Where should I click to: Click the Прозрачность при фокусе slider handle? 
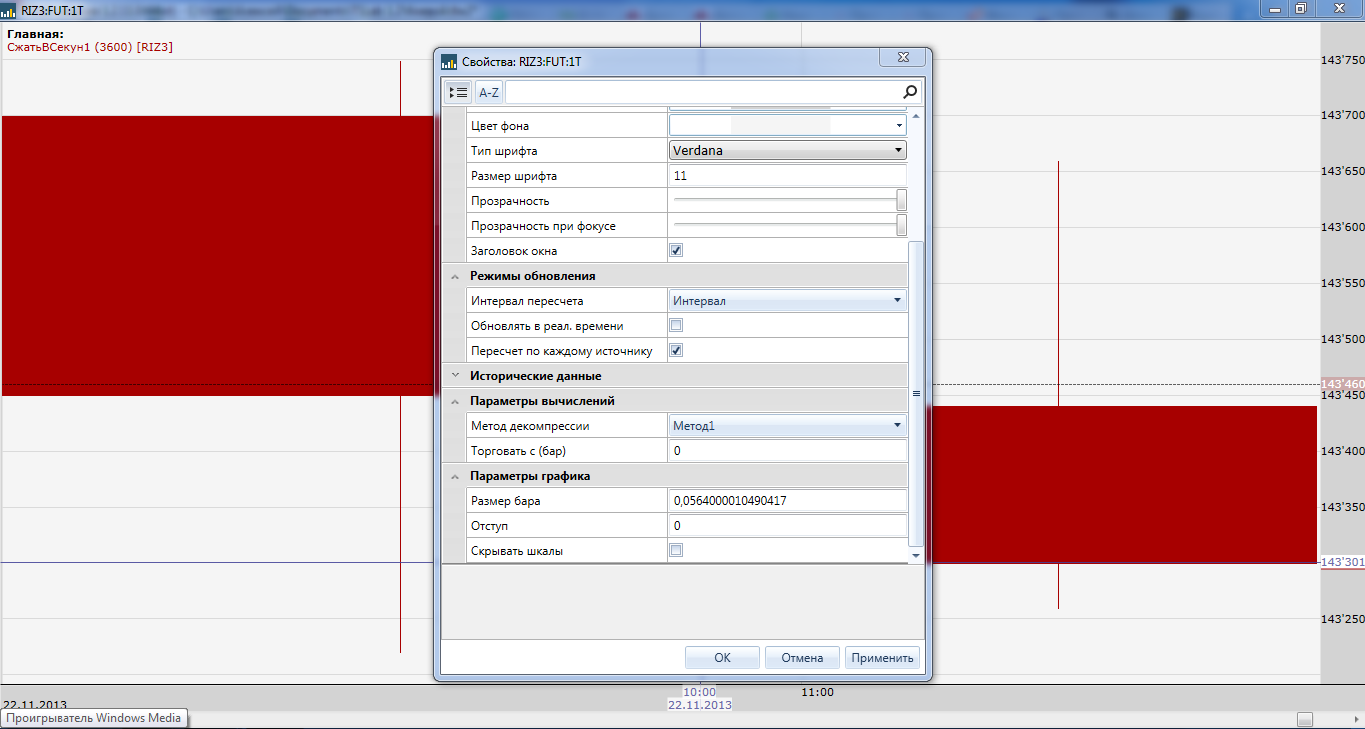[902, 225]
